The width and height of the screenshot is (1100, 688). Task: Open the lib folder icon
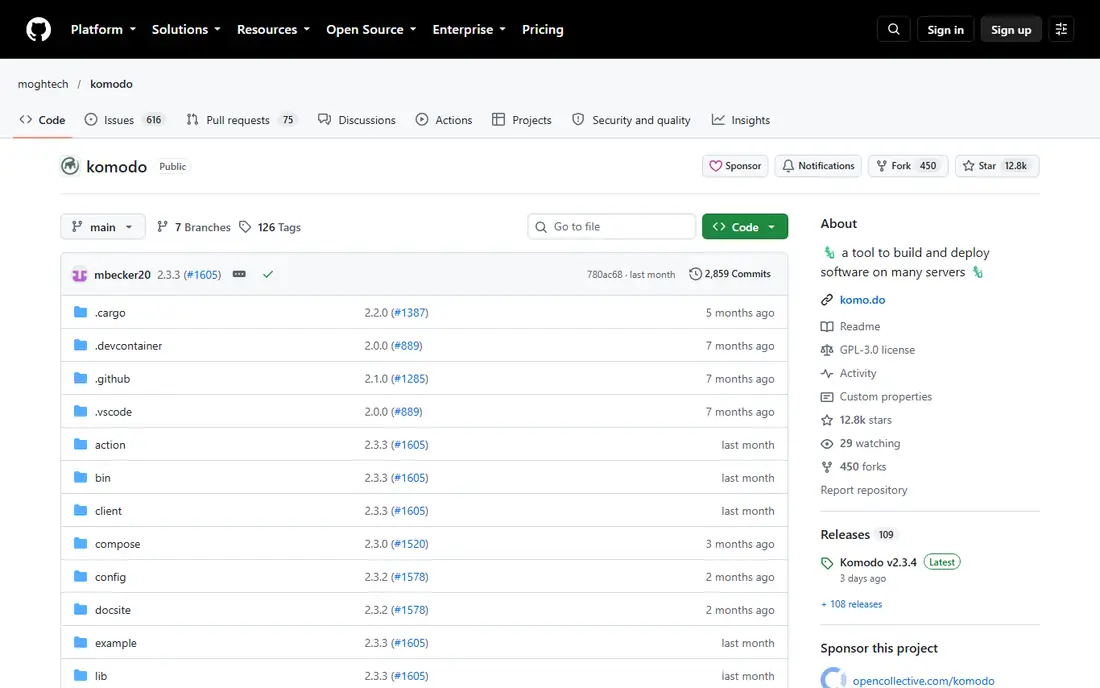pyautogui.click(x=81, y=675)
